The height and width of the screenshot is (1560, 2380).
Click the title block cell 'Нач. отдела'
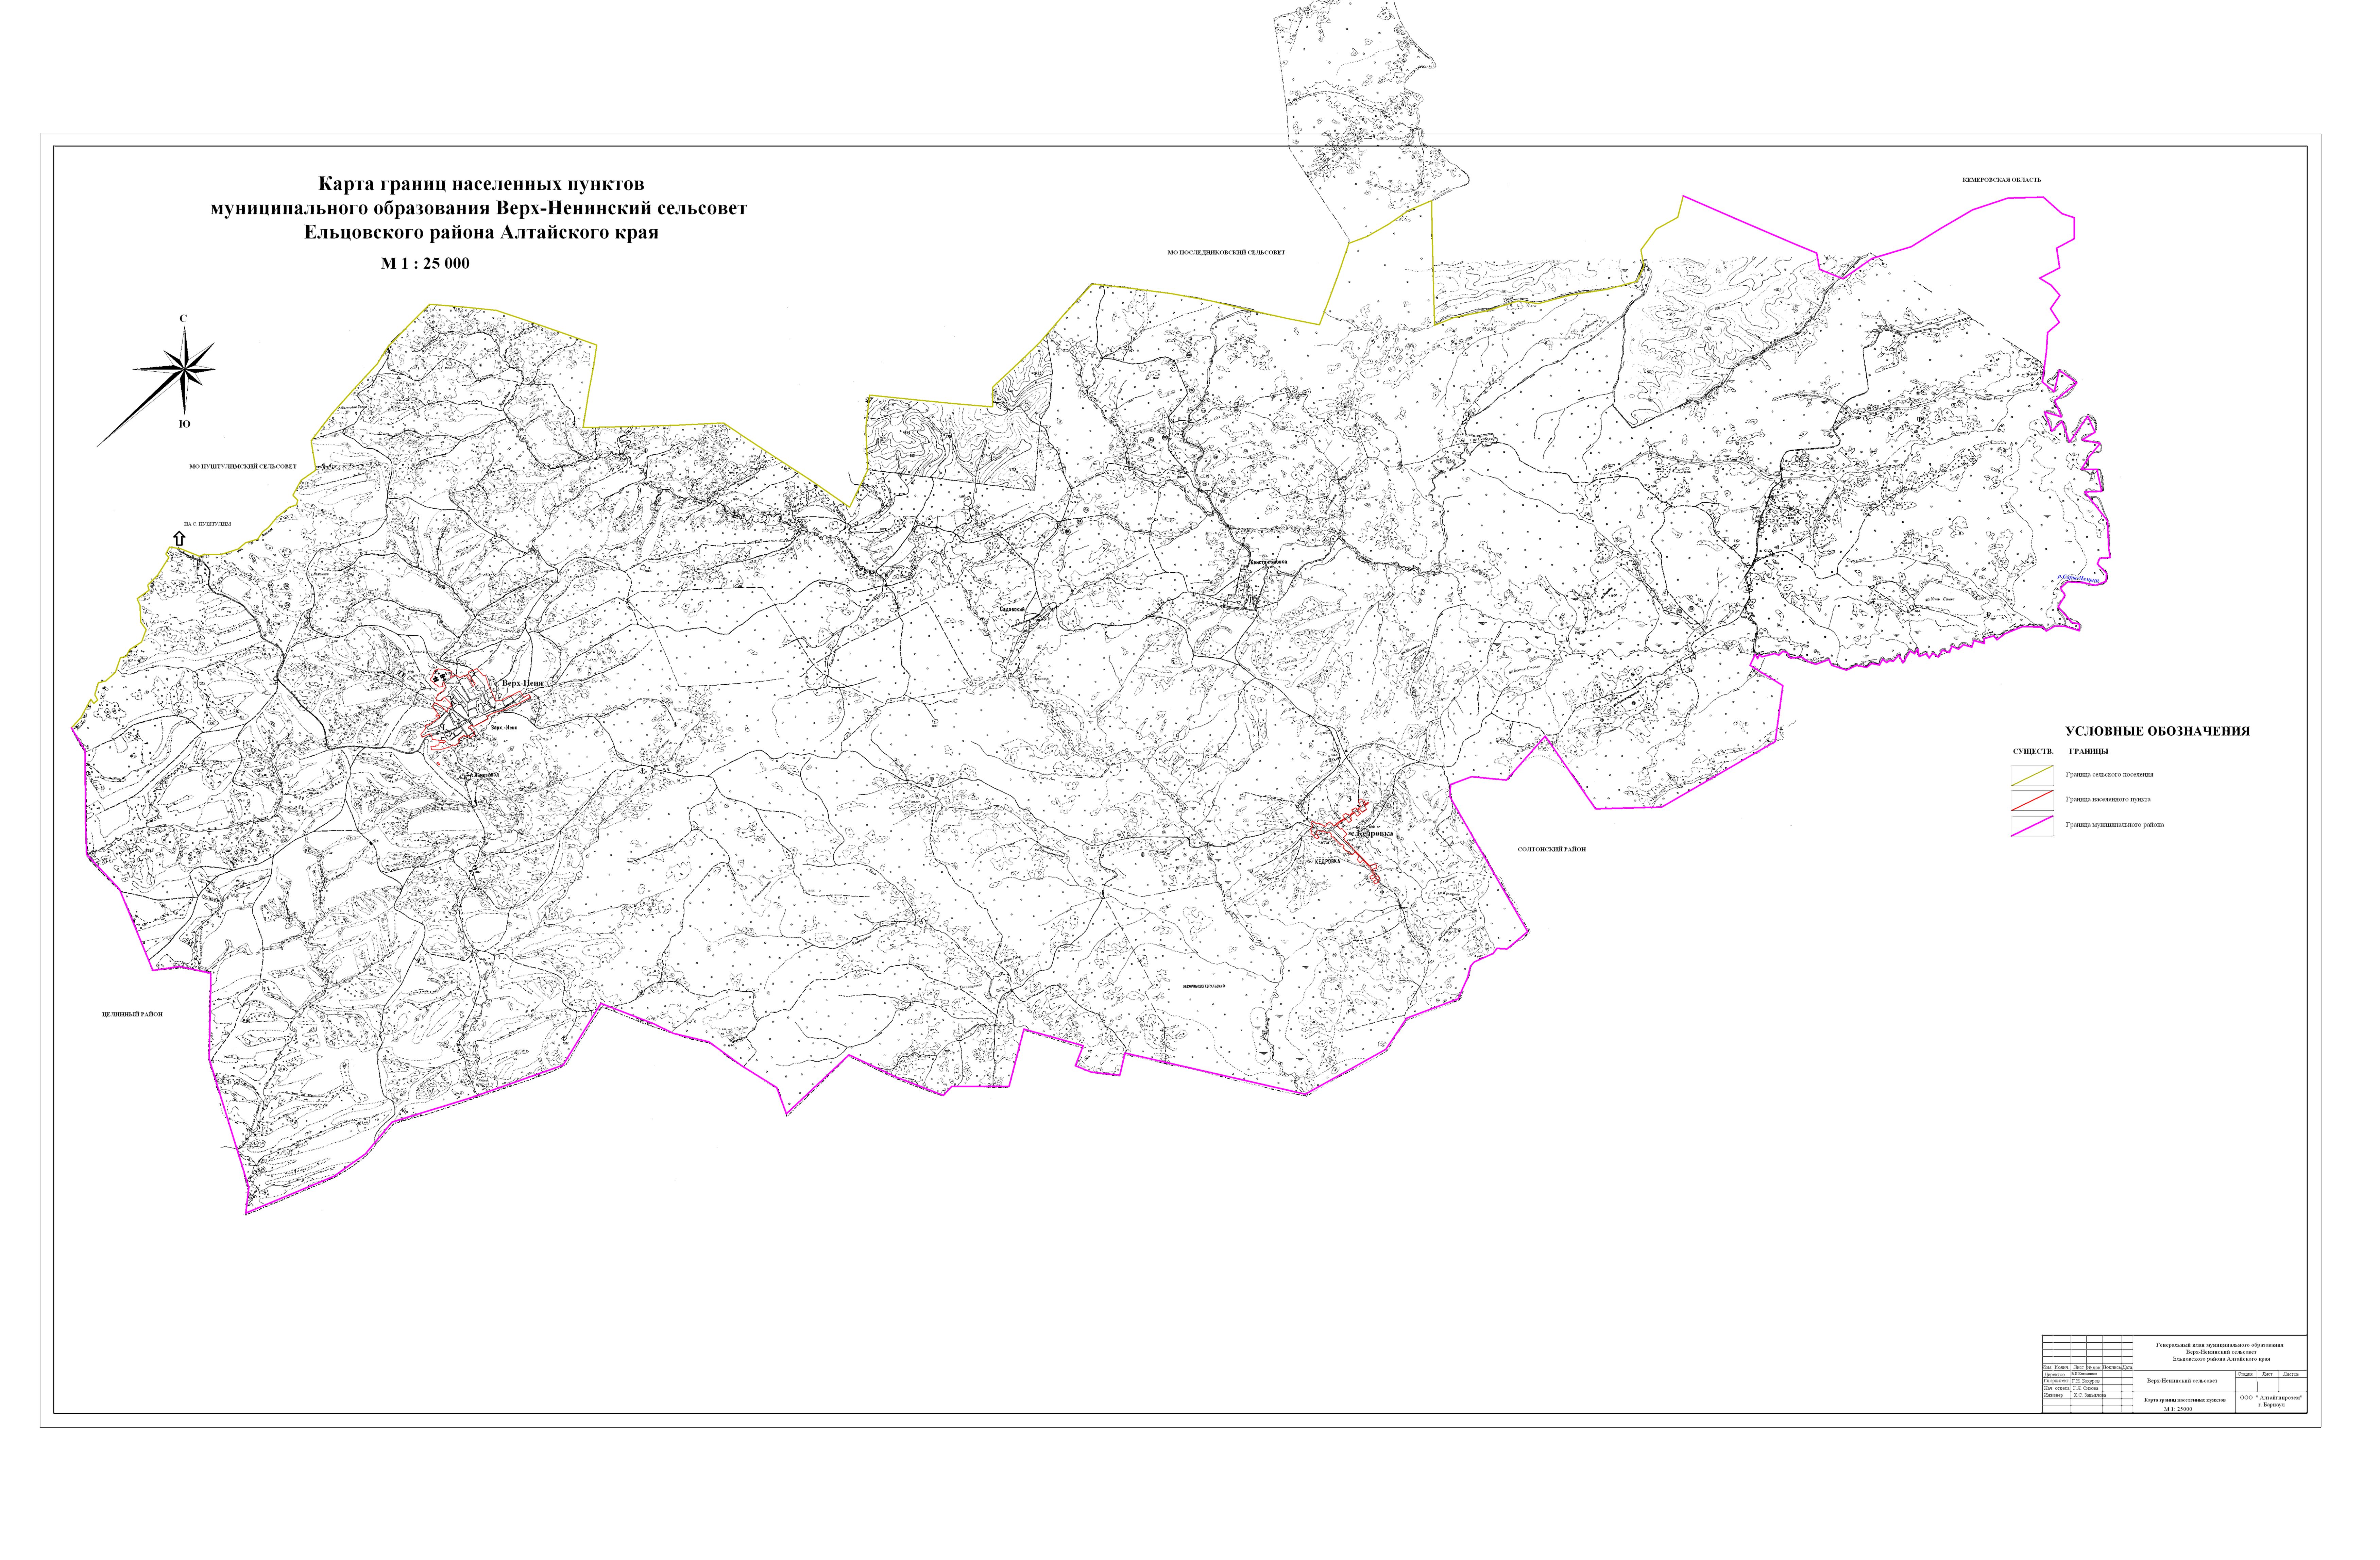2057,1388
